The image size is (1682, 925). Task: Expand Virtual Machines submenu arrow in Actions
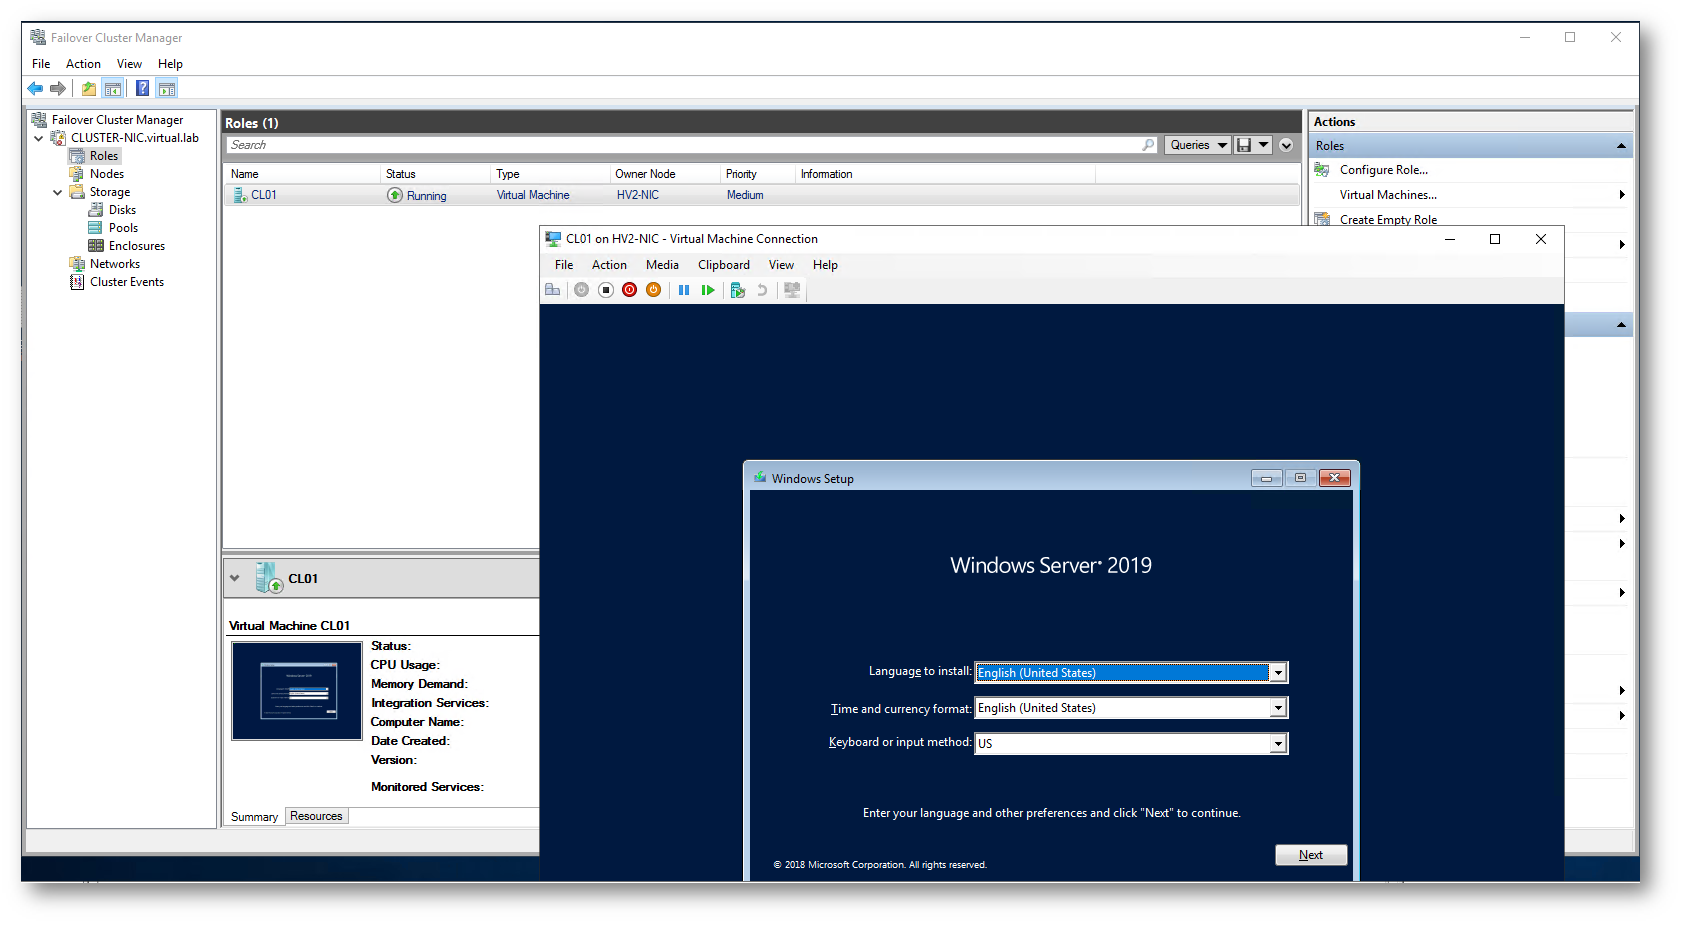[x=1621, y=195]
